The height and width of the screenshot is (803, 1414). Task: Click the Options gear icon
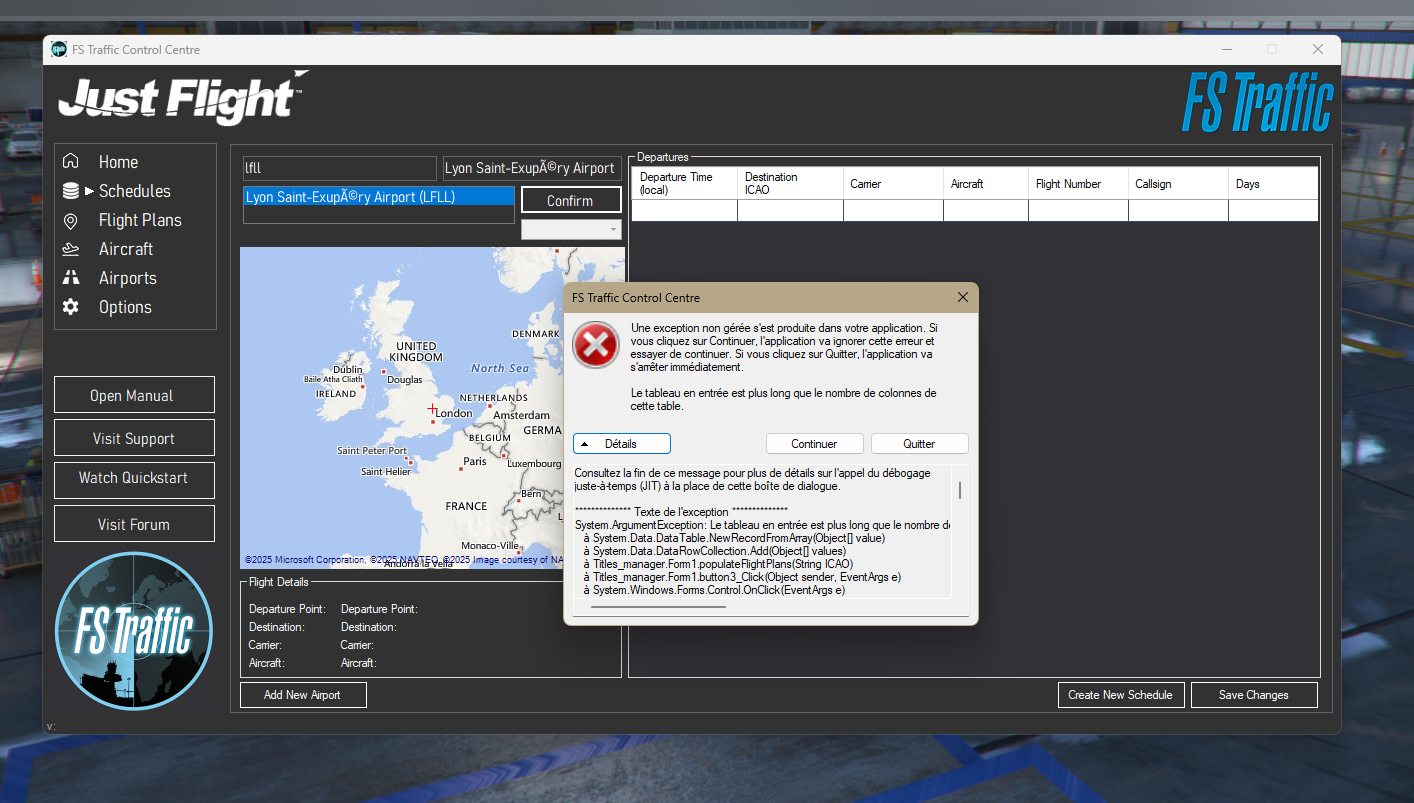point(70,307)
